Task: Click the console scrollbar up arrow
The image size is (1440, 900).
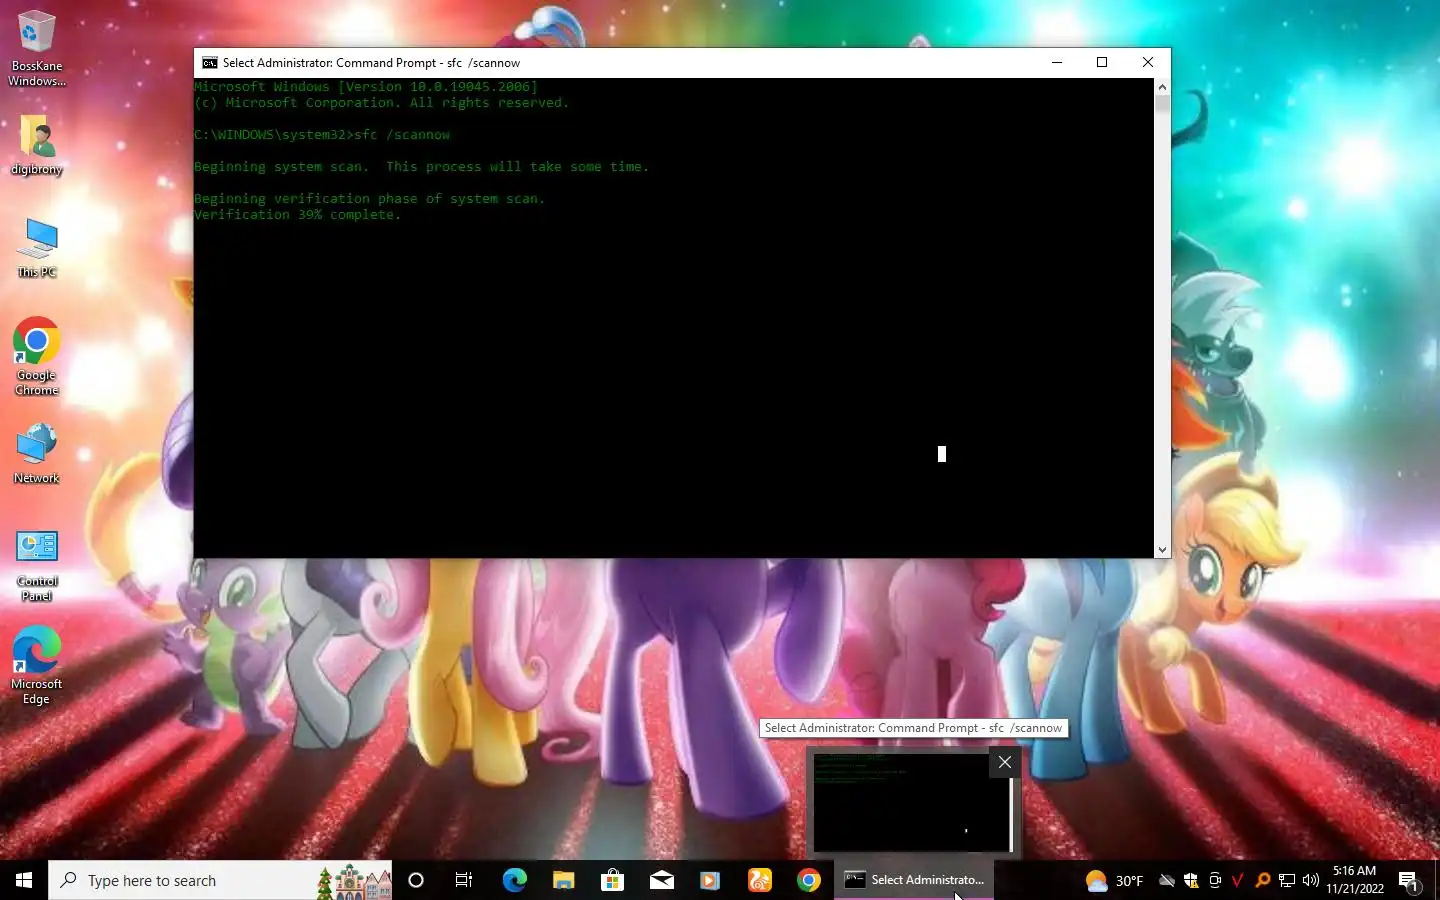Action: point(1162,87)
